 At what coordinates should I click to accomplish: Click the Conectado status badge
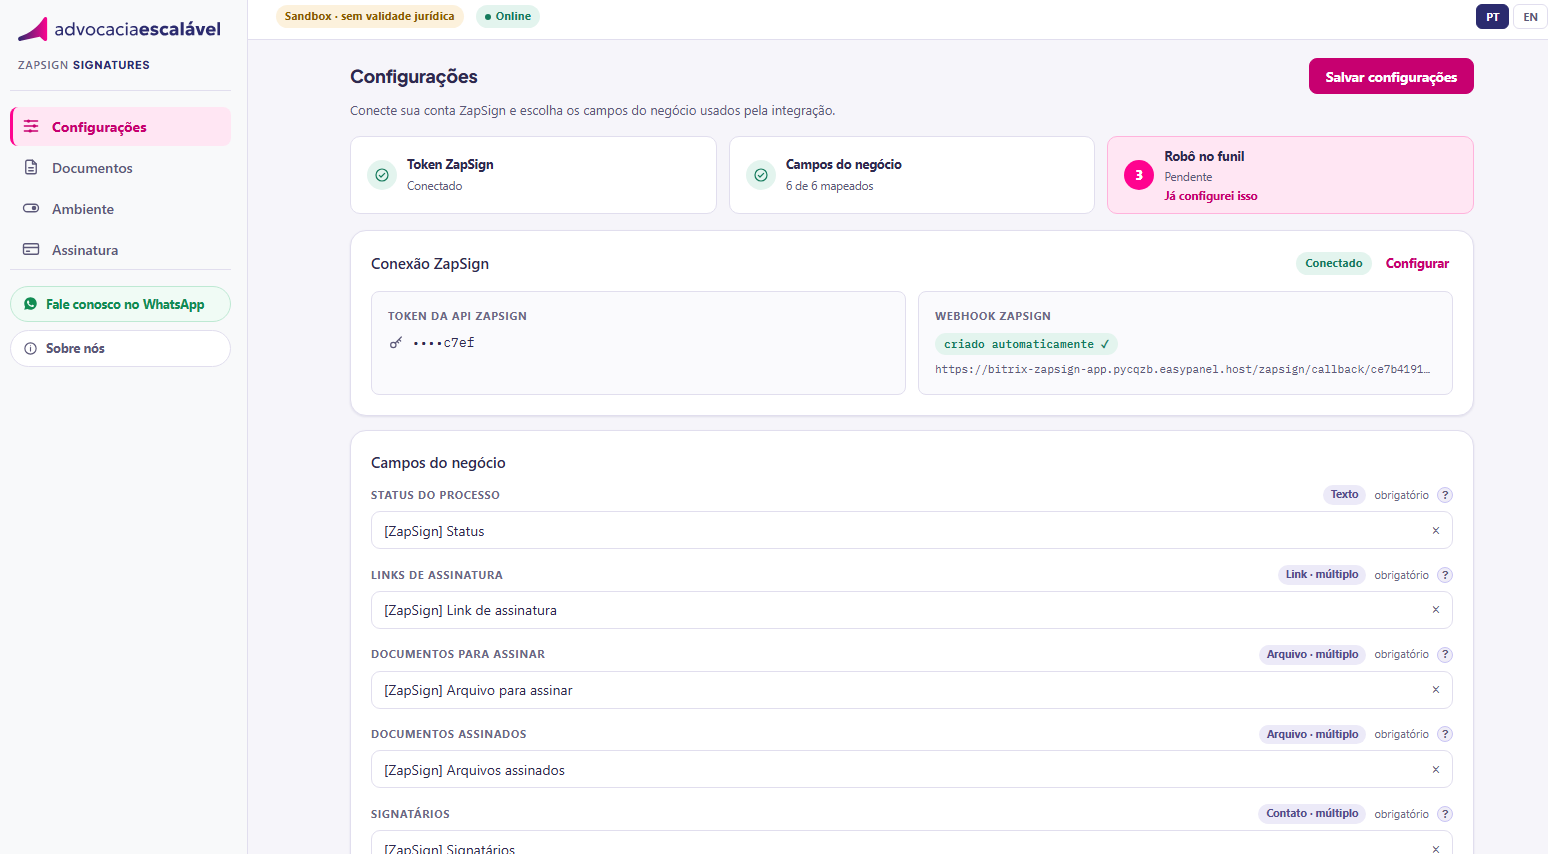[x=1334, y=263]
